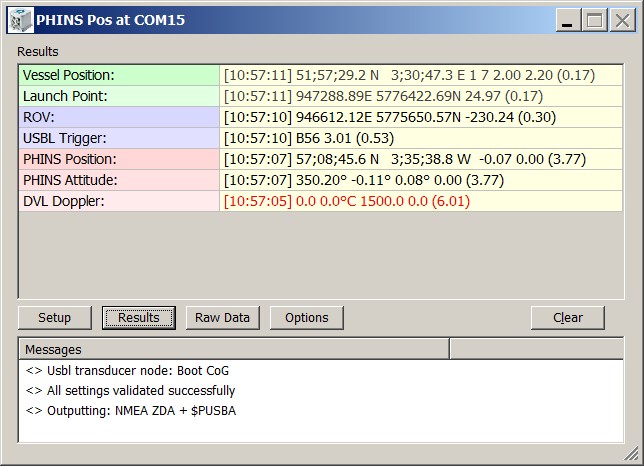Open the Setup page
The width and height of the screenshot is (644, 466).
(x=54, y=318)
